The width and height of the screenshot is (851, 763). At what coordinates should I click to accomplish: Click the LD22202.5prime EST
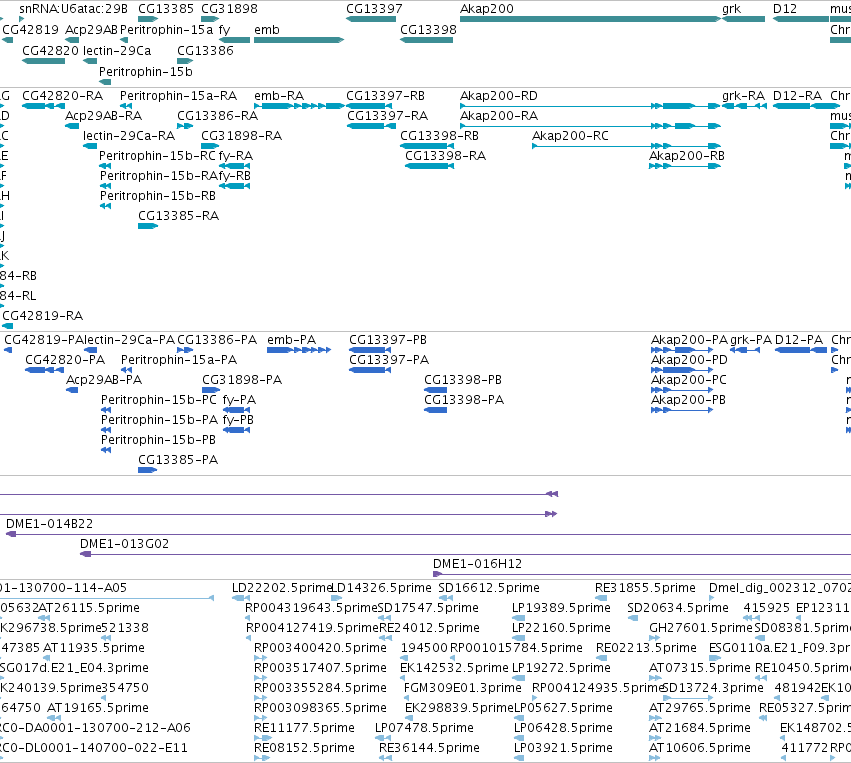point(240,598)
